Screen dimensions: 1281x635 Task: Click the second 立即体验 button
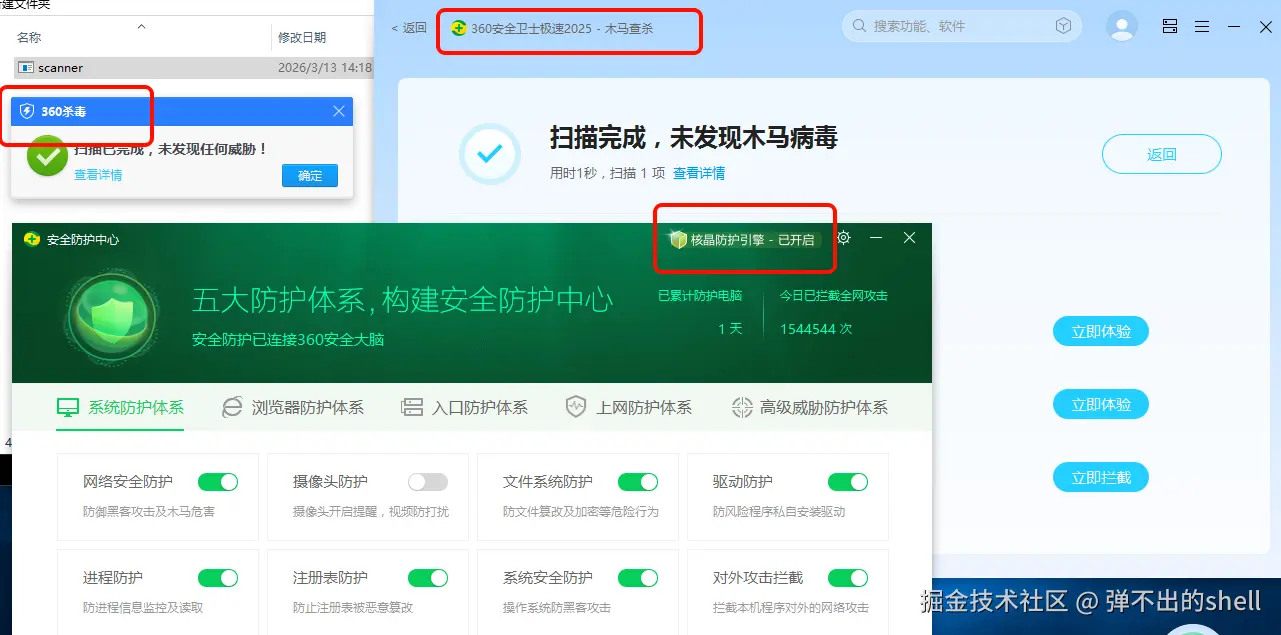coord(1101,405)
